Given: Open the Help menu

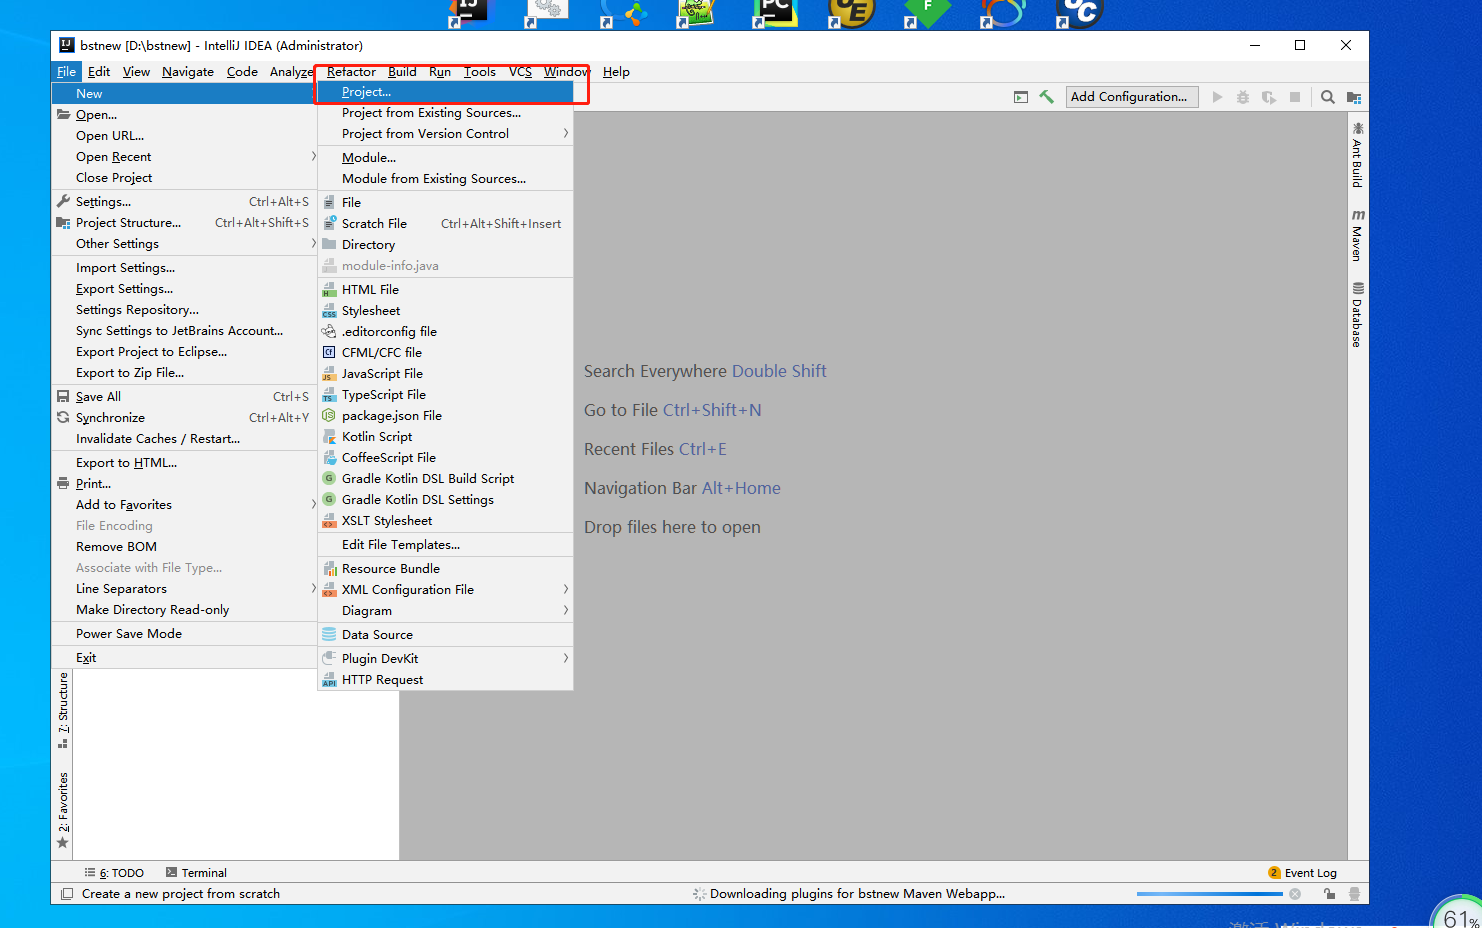Looking at the screenshot, I should point(616,72).
